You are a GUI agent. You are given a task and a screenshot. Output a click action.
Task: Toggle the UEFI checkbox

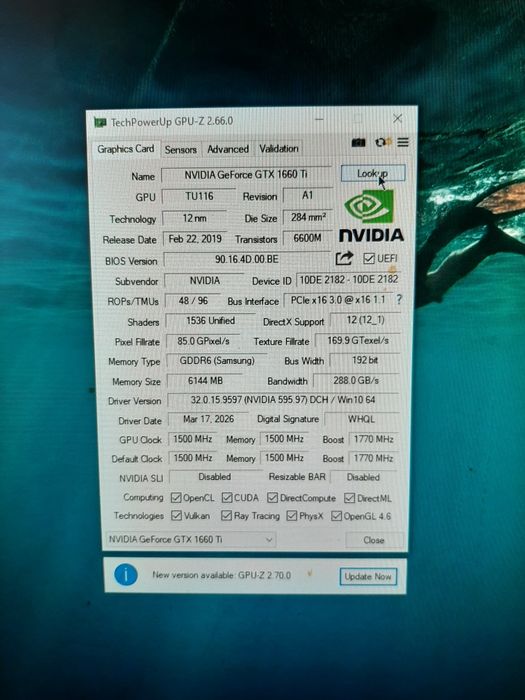[x=369, y=258]
